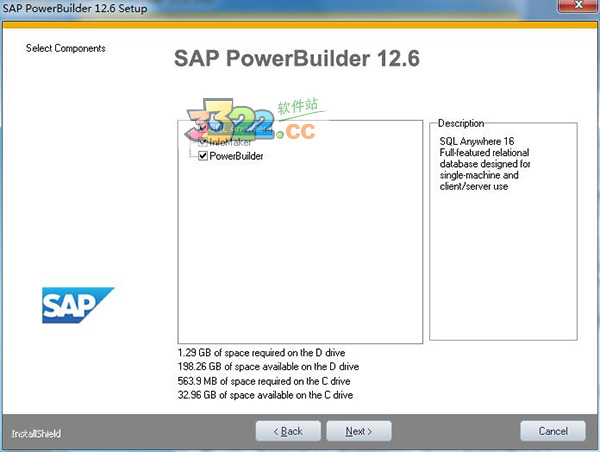Go back with the Back button
This screenshot has height=452, width=600.
coord(288,431)
